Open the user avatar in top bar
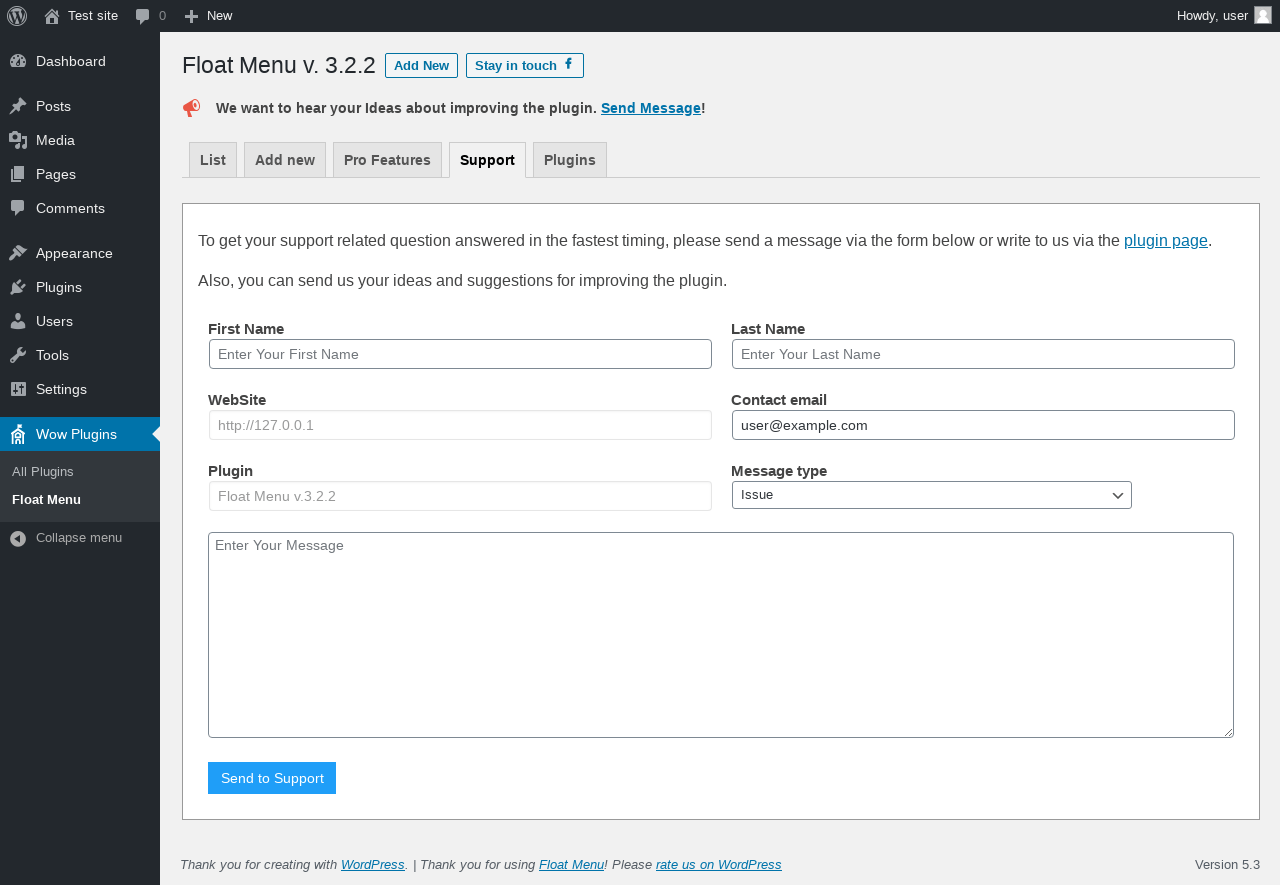Image resolution: width=1280 pixels, height=885 pixels. 1263,15
